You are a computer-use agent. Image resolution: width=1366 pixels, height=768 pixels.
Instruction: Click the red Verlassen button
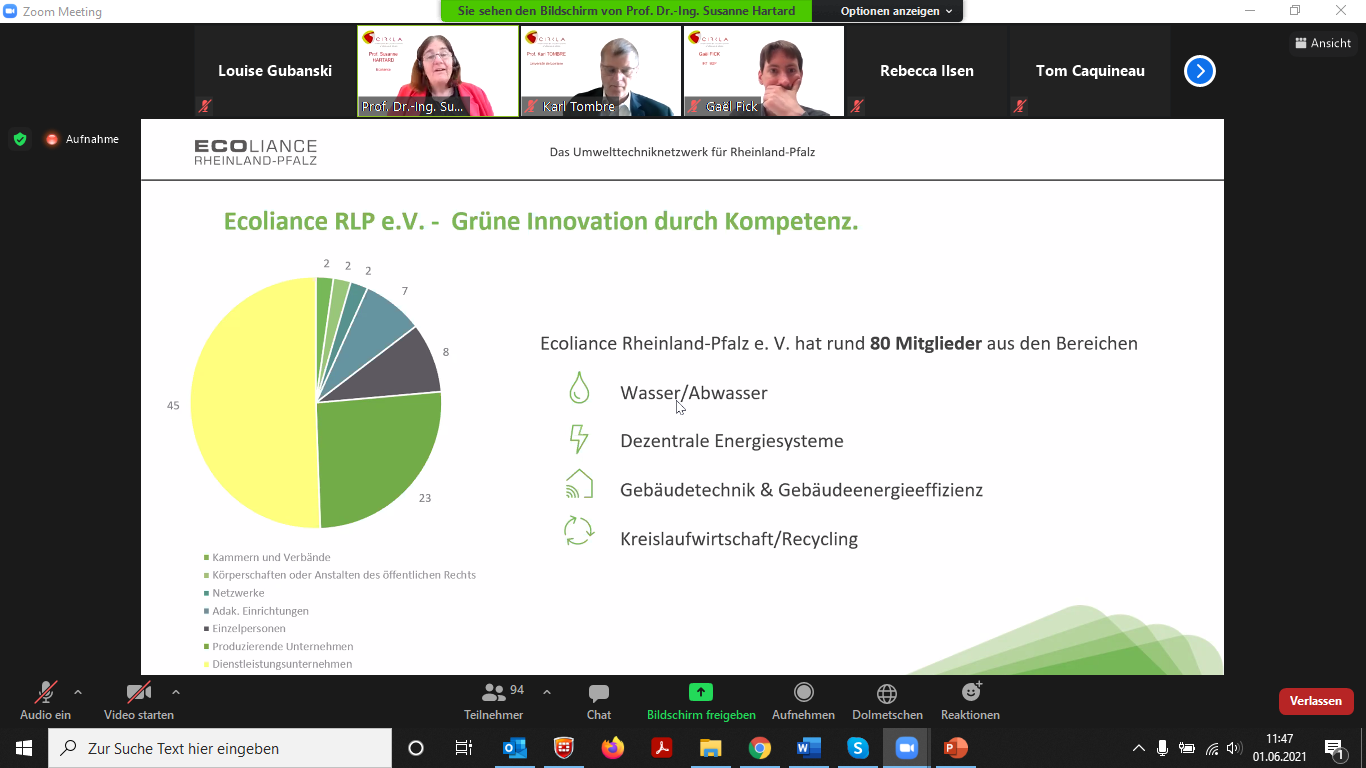1316,701
